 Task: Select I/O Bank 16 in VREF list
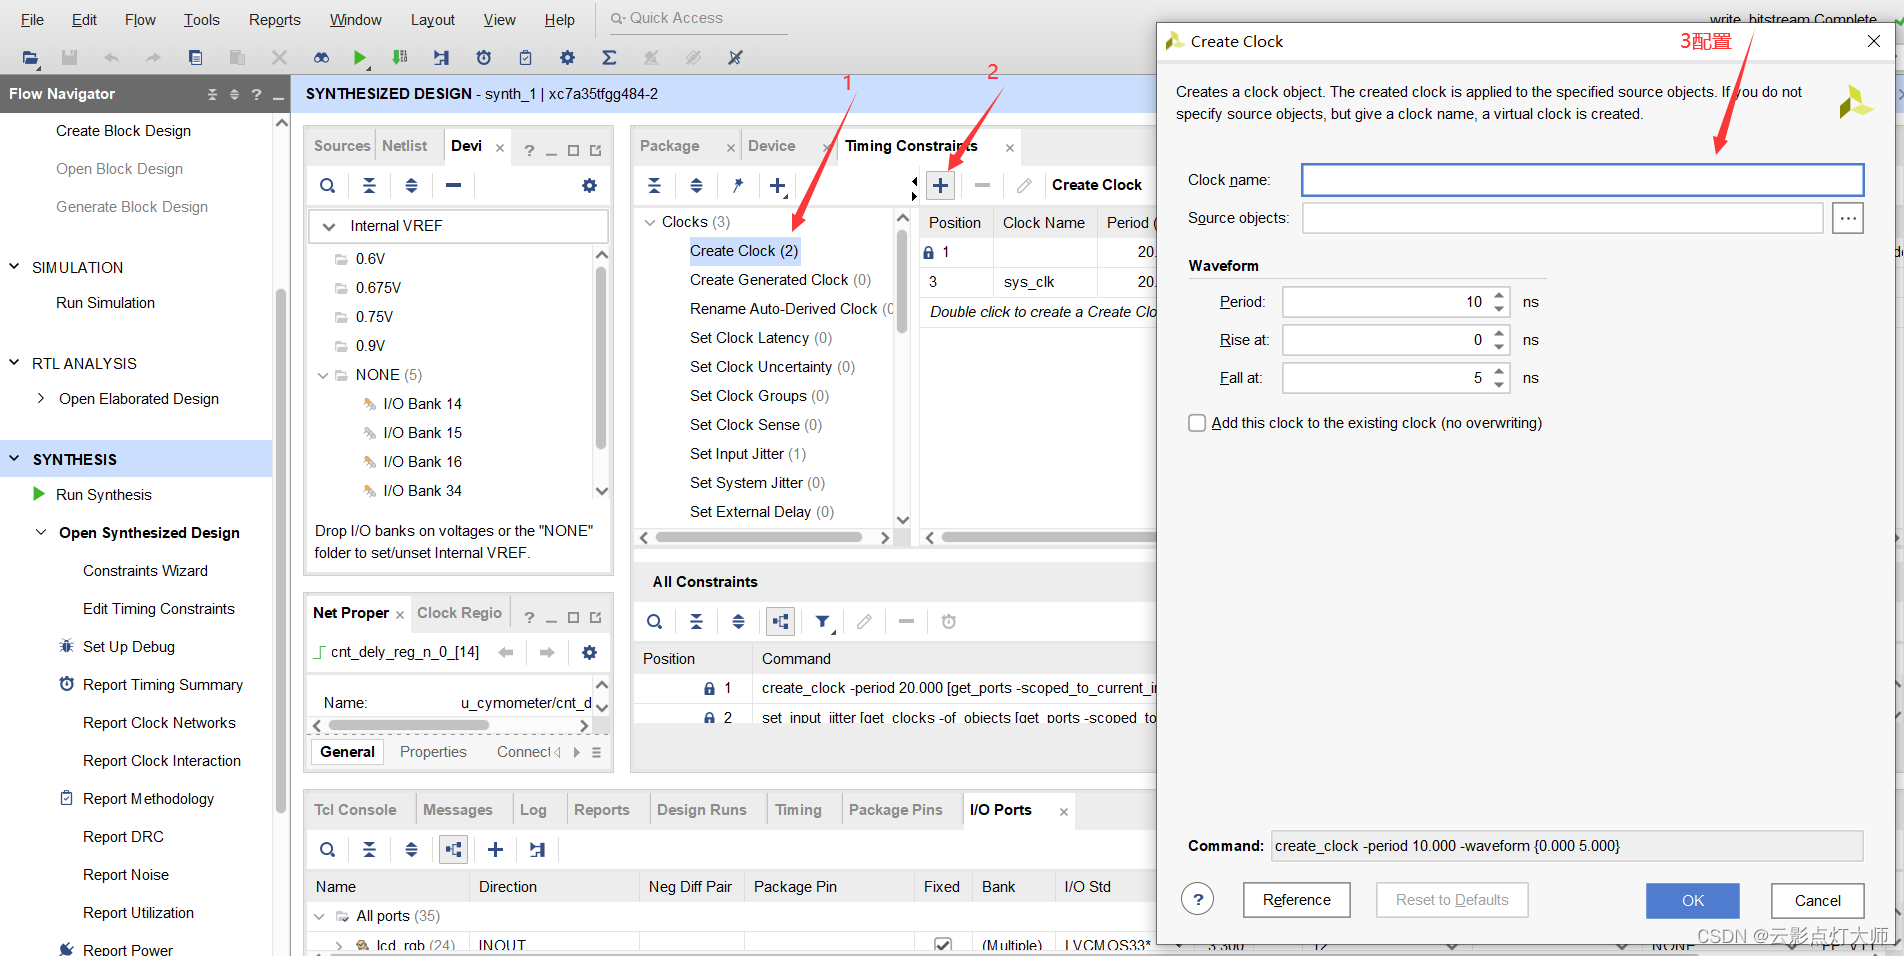[422, 462]
